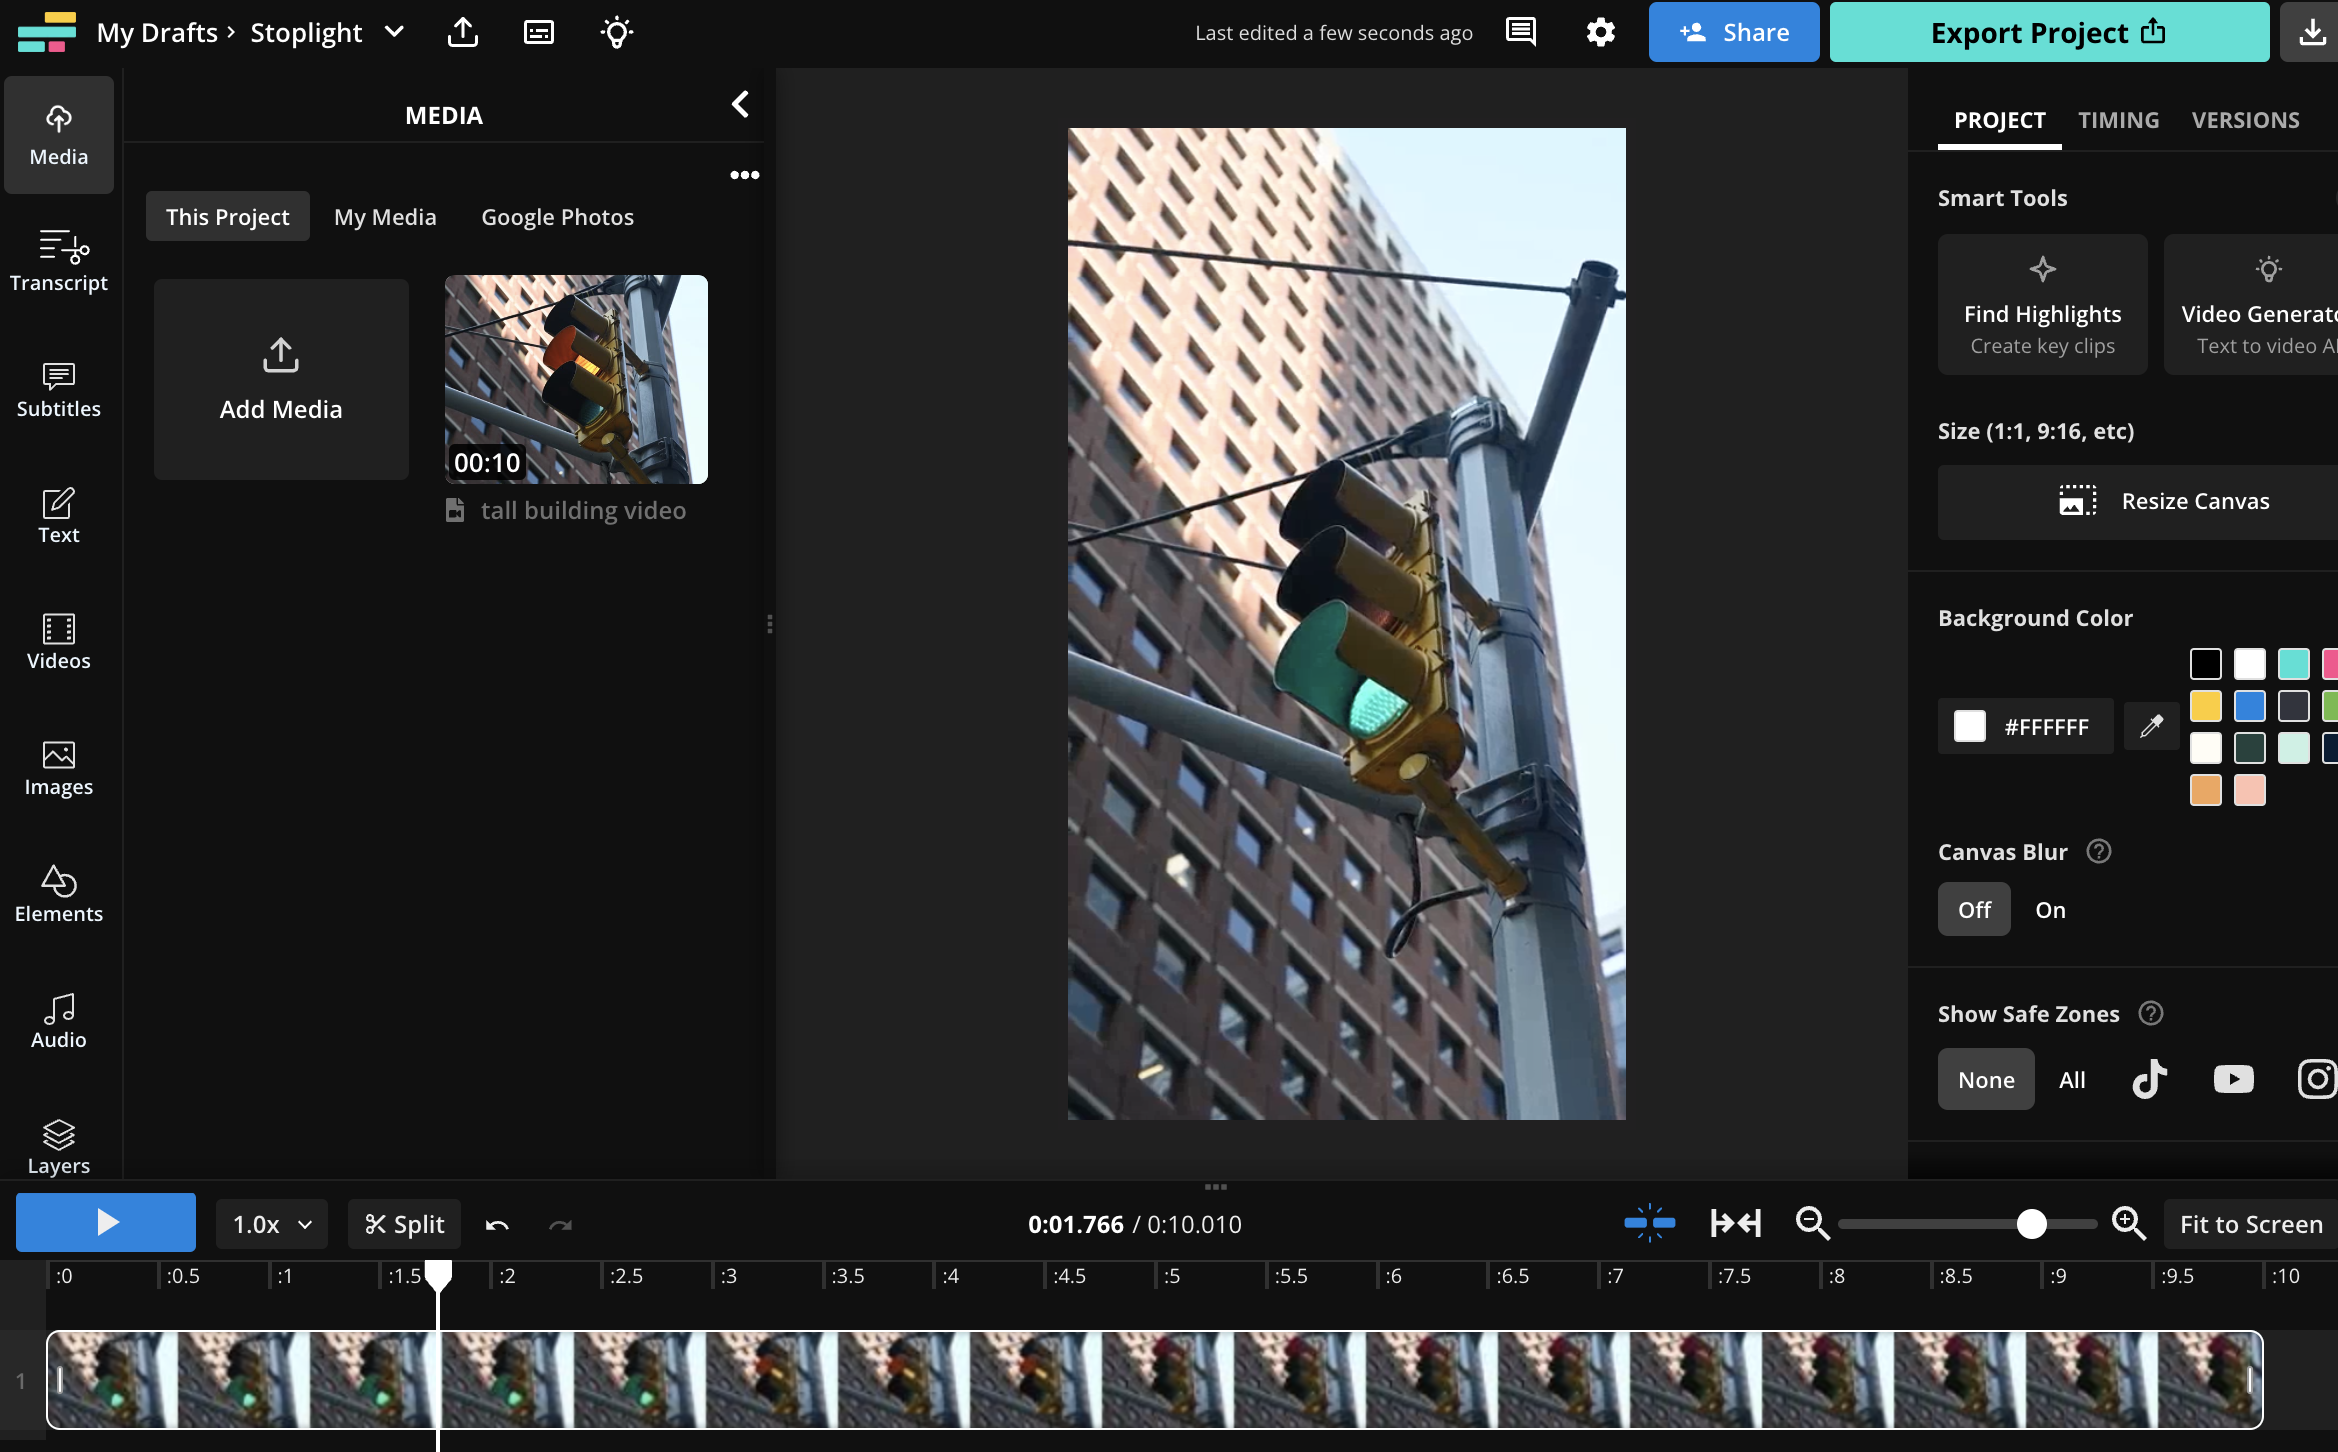
Task: Switch to the Timing tab
Action: [x=2118, y=120]
